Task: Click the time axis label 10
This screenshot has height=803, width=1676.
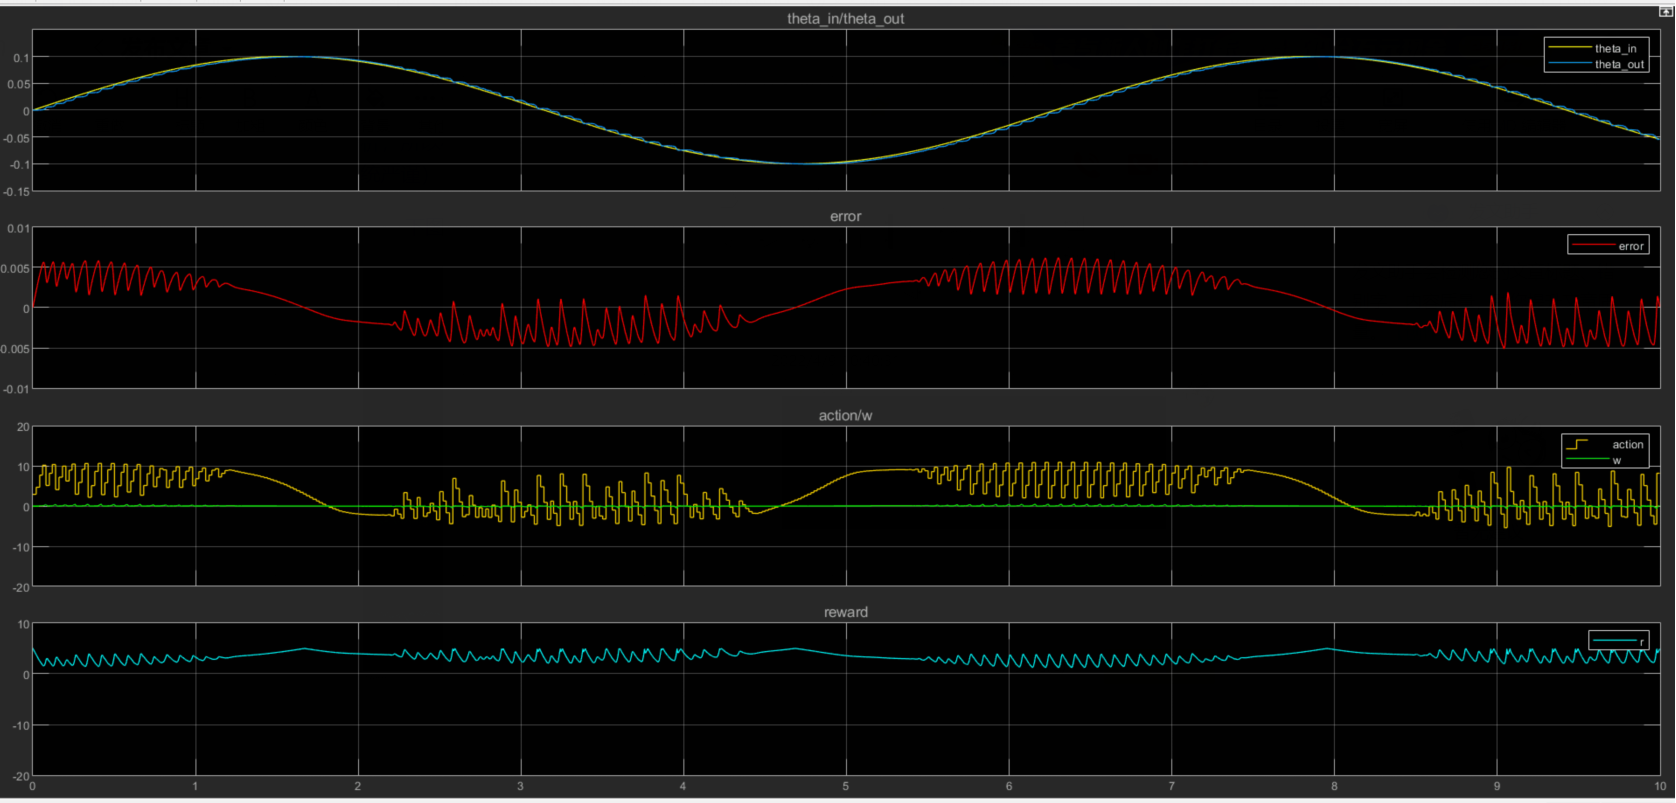Action: pos(1660,787)
